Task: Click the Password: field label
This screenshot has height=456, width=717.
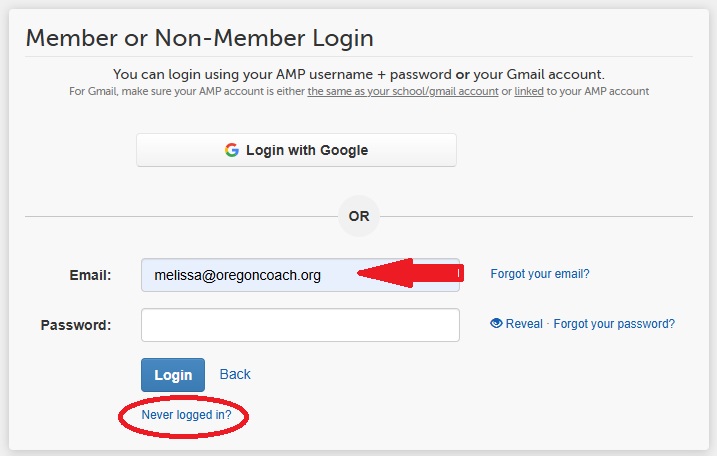Action: 76,325
